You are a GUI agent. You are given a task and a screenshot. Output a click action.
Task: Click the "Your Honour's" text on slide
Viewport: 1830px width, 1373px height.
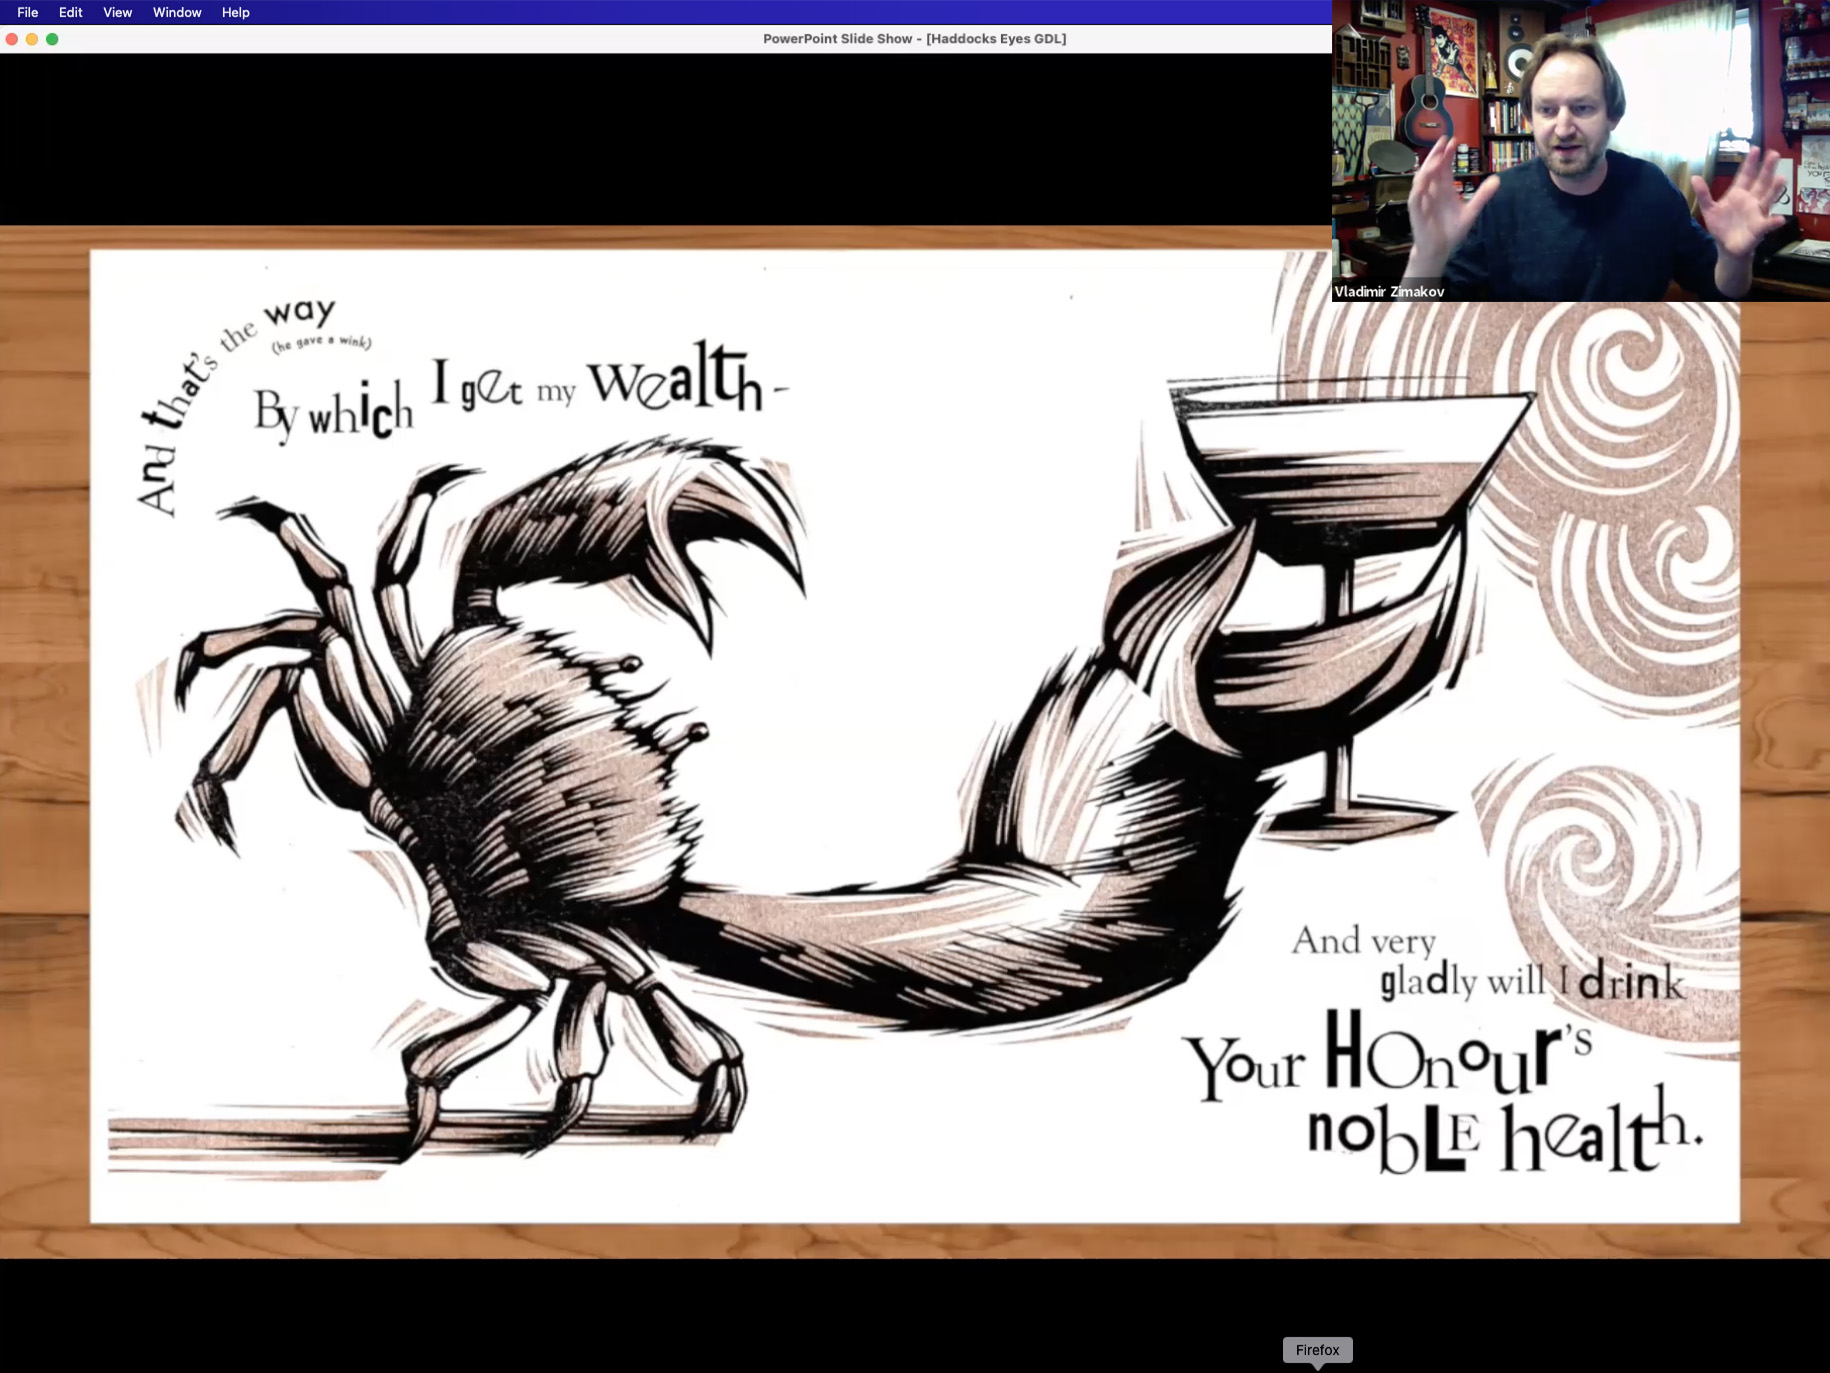(x=1390, y=1058)
